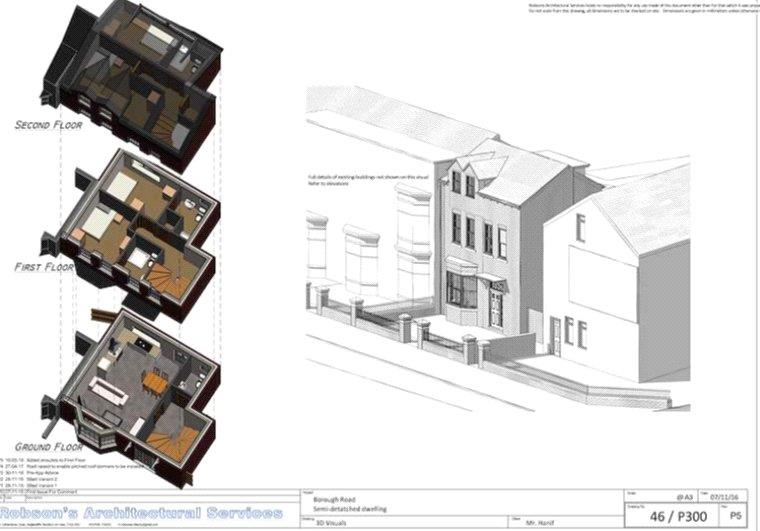Click the '3D Visuals' drawing title
The width and height of the screenshot is (760, 531).
(x=329, y=523)
